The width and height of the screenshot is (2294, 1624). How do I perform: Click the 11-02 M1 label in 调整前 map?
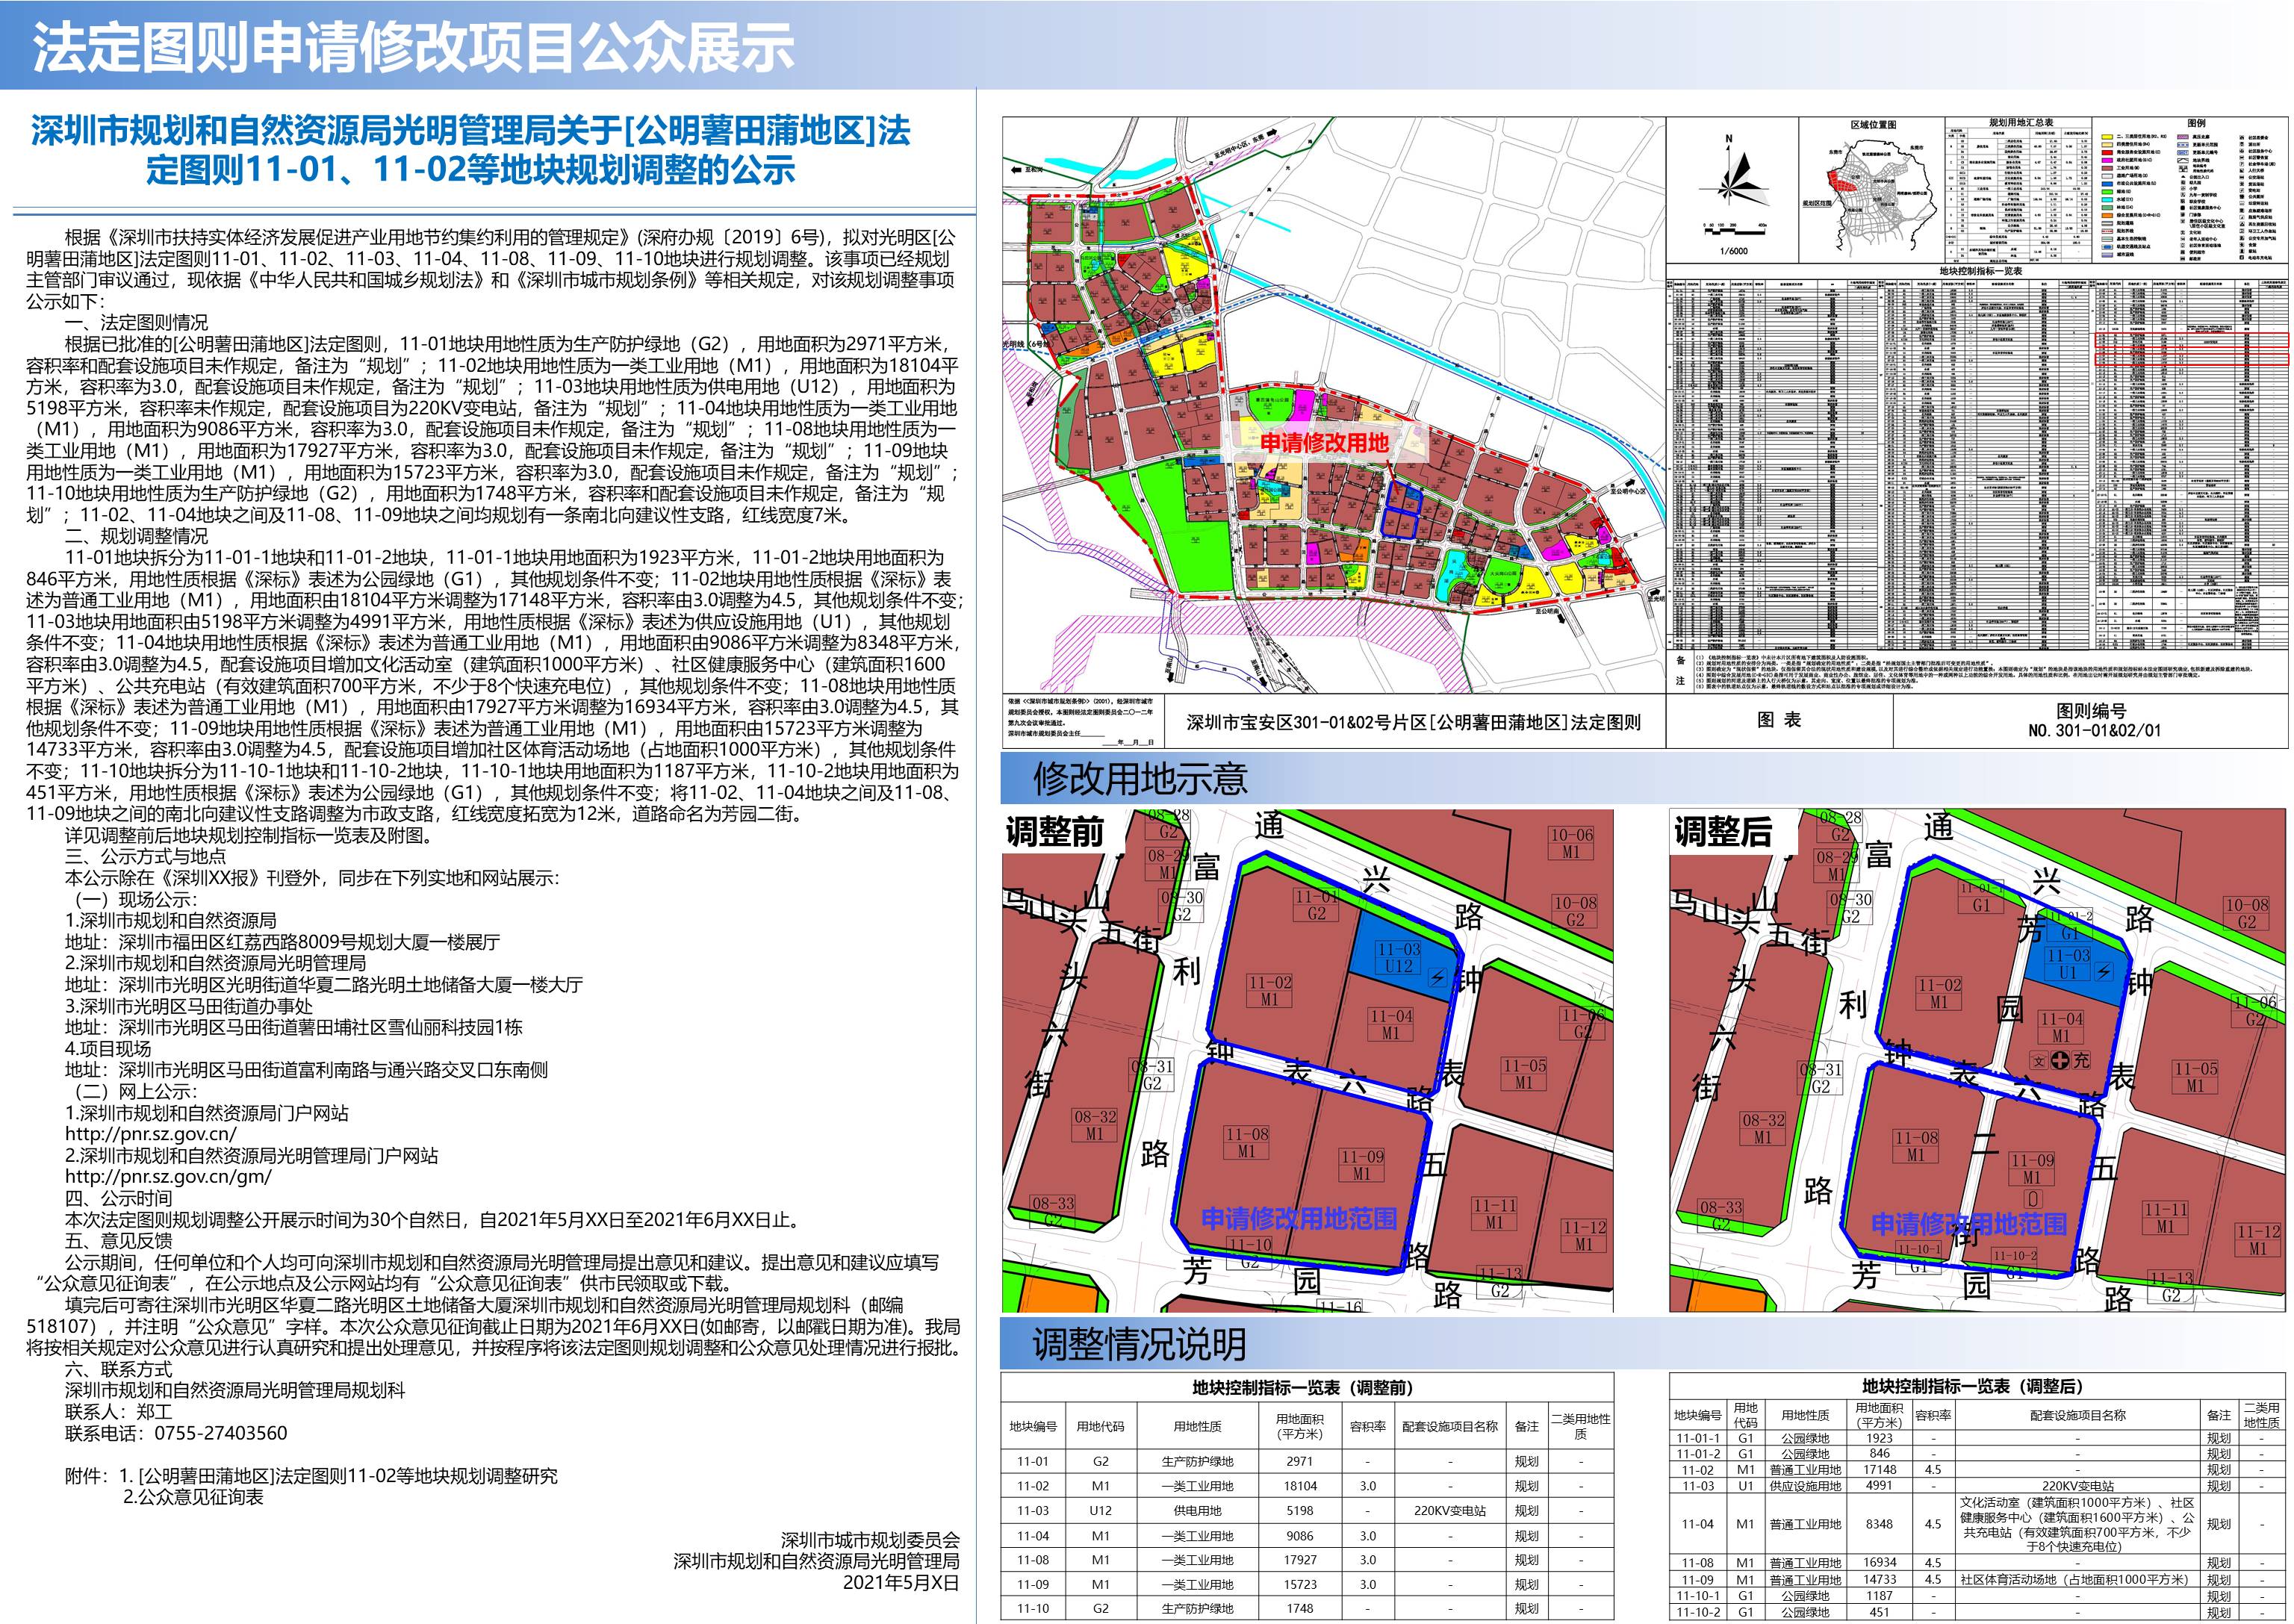tap(1269, 990)
